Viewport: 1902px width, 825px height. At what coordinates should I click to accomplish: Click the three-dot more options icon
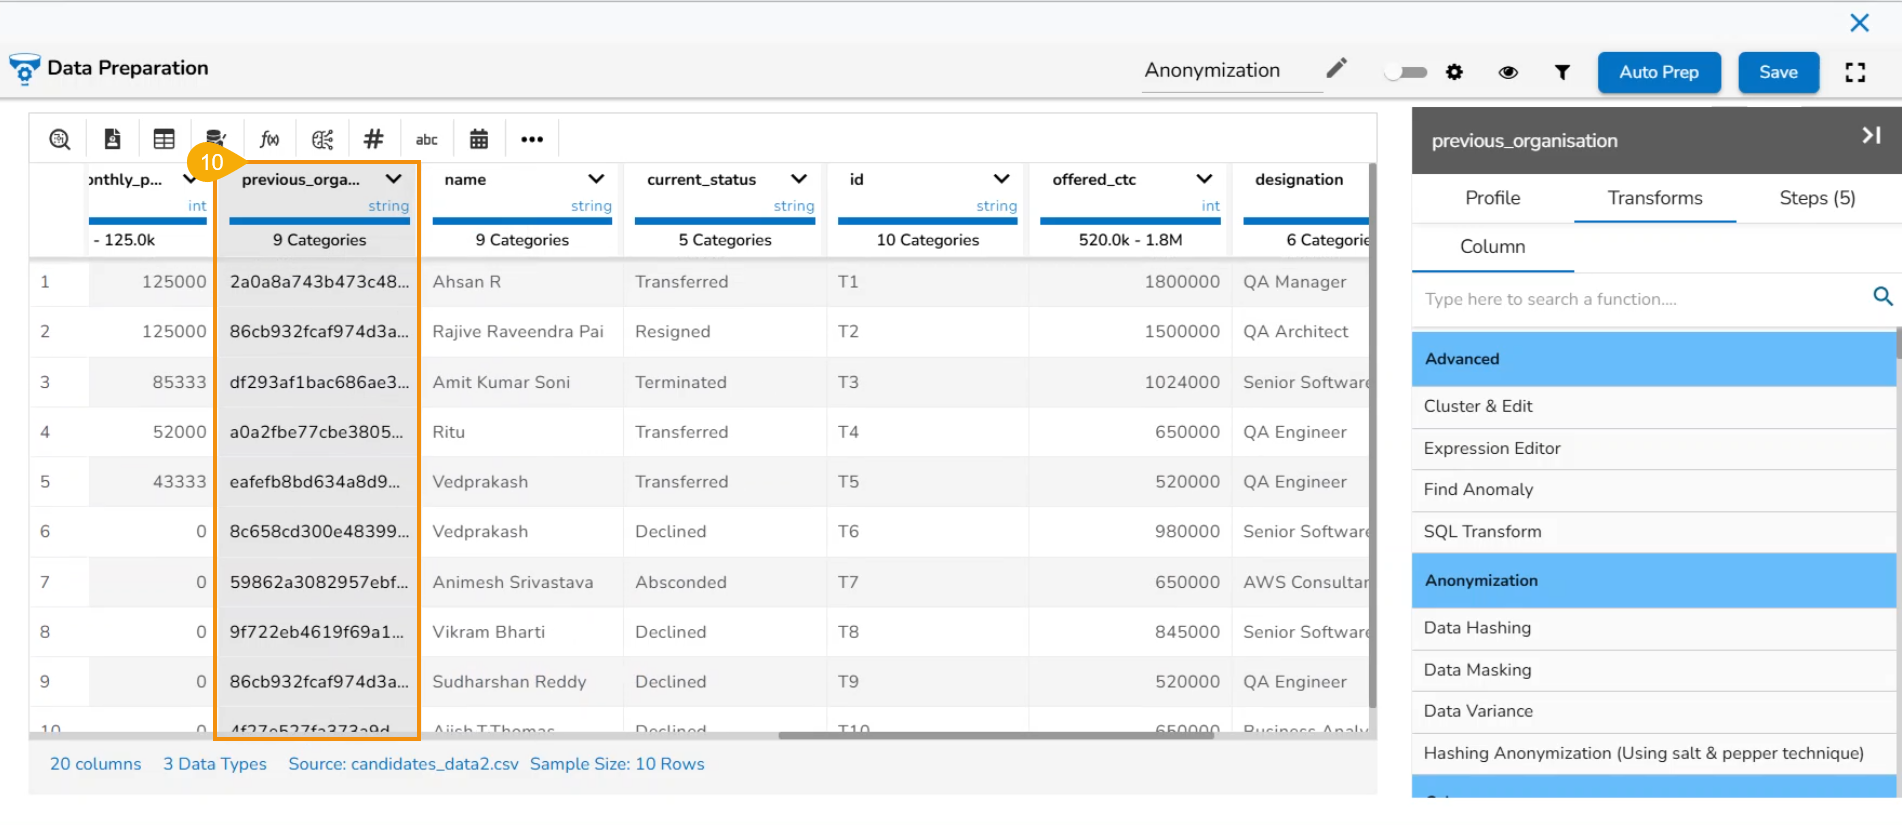click(532, 139)
